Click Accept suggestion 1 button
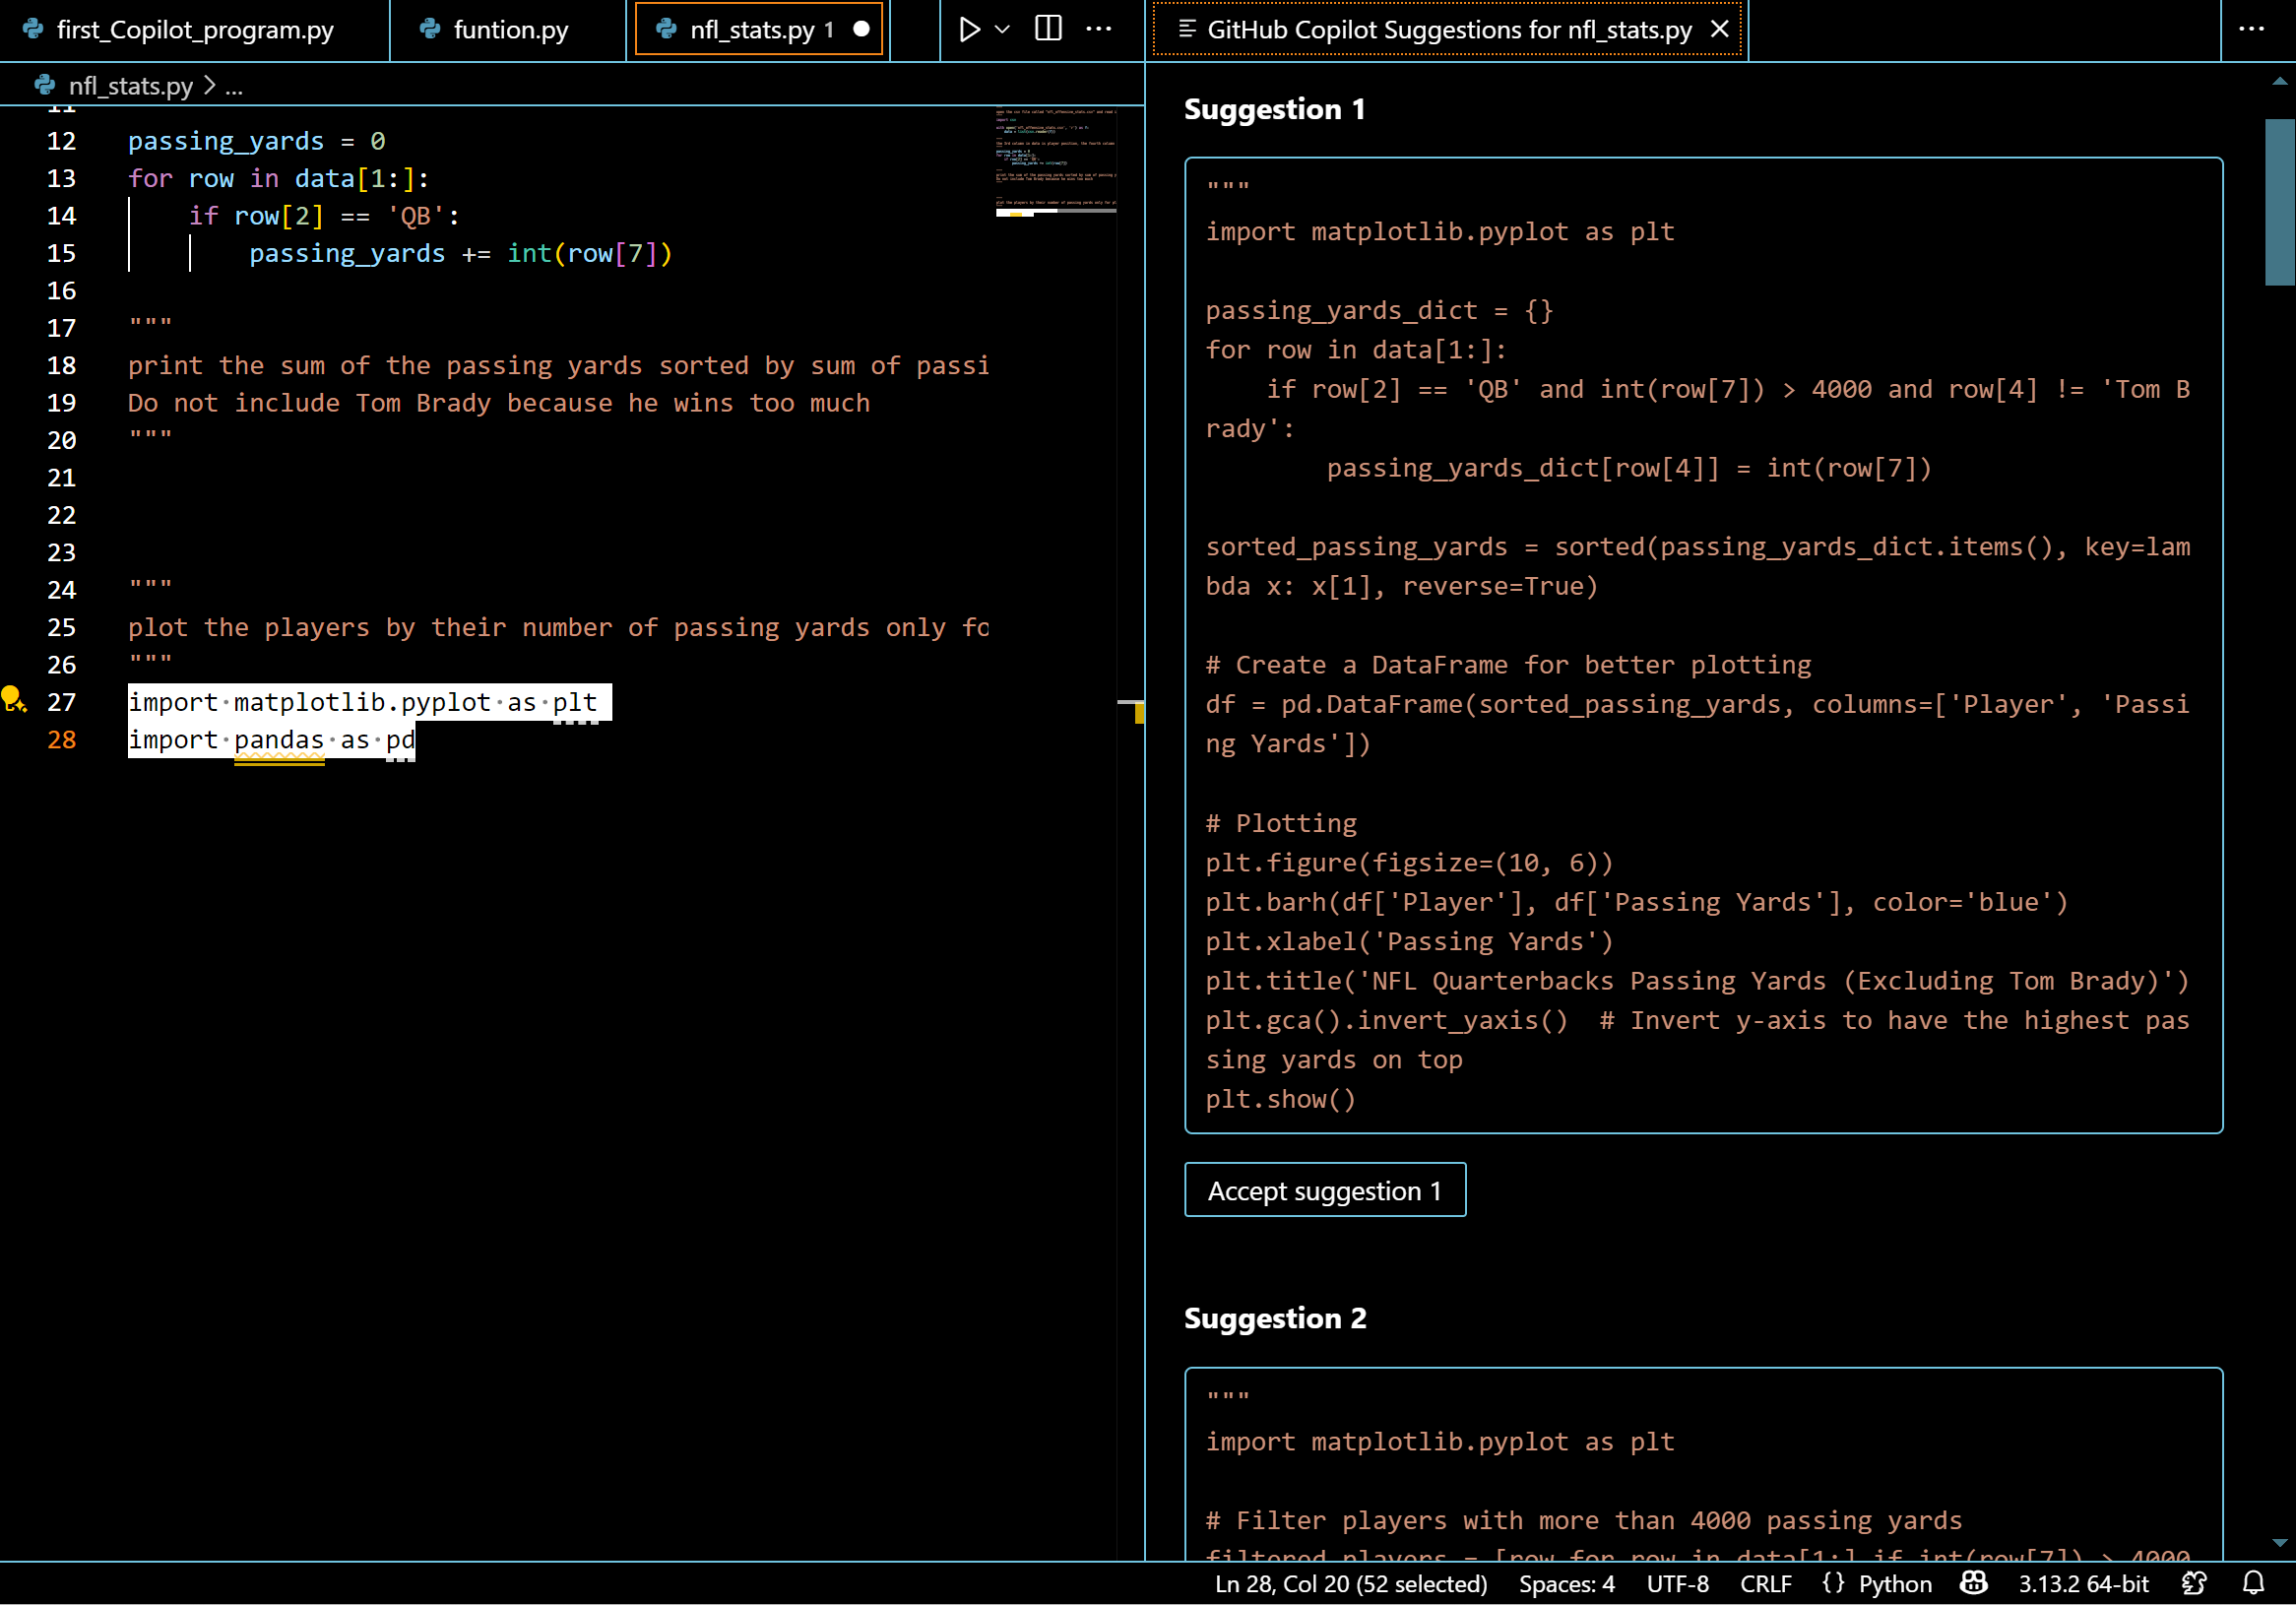Screen dimensions: 2296x1605 click(1324, 1190)
